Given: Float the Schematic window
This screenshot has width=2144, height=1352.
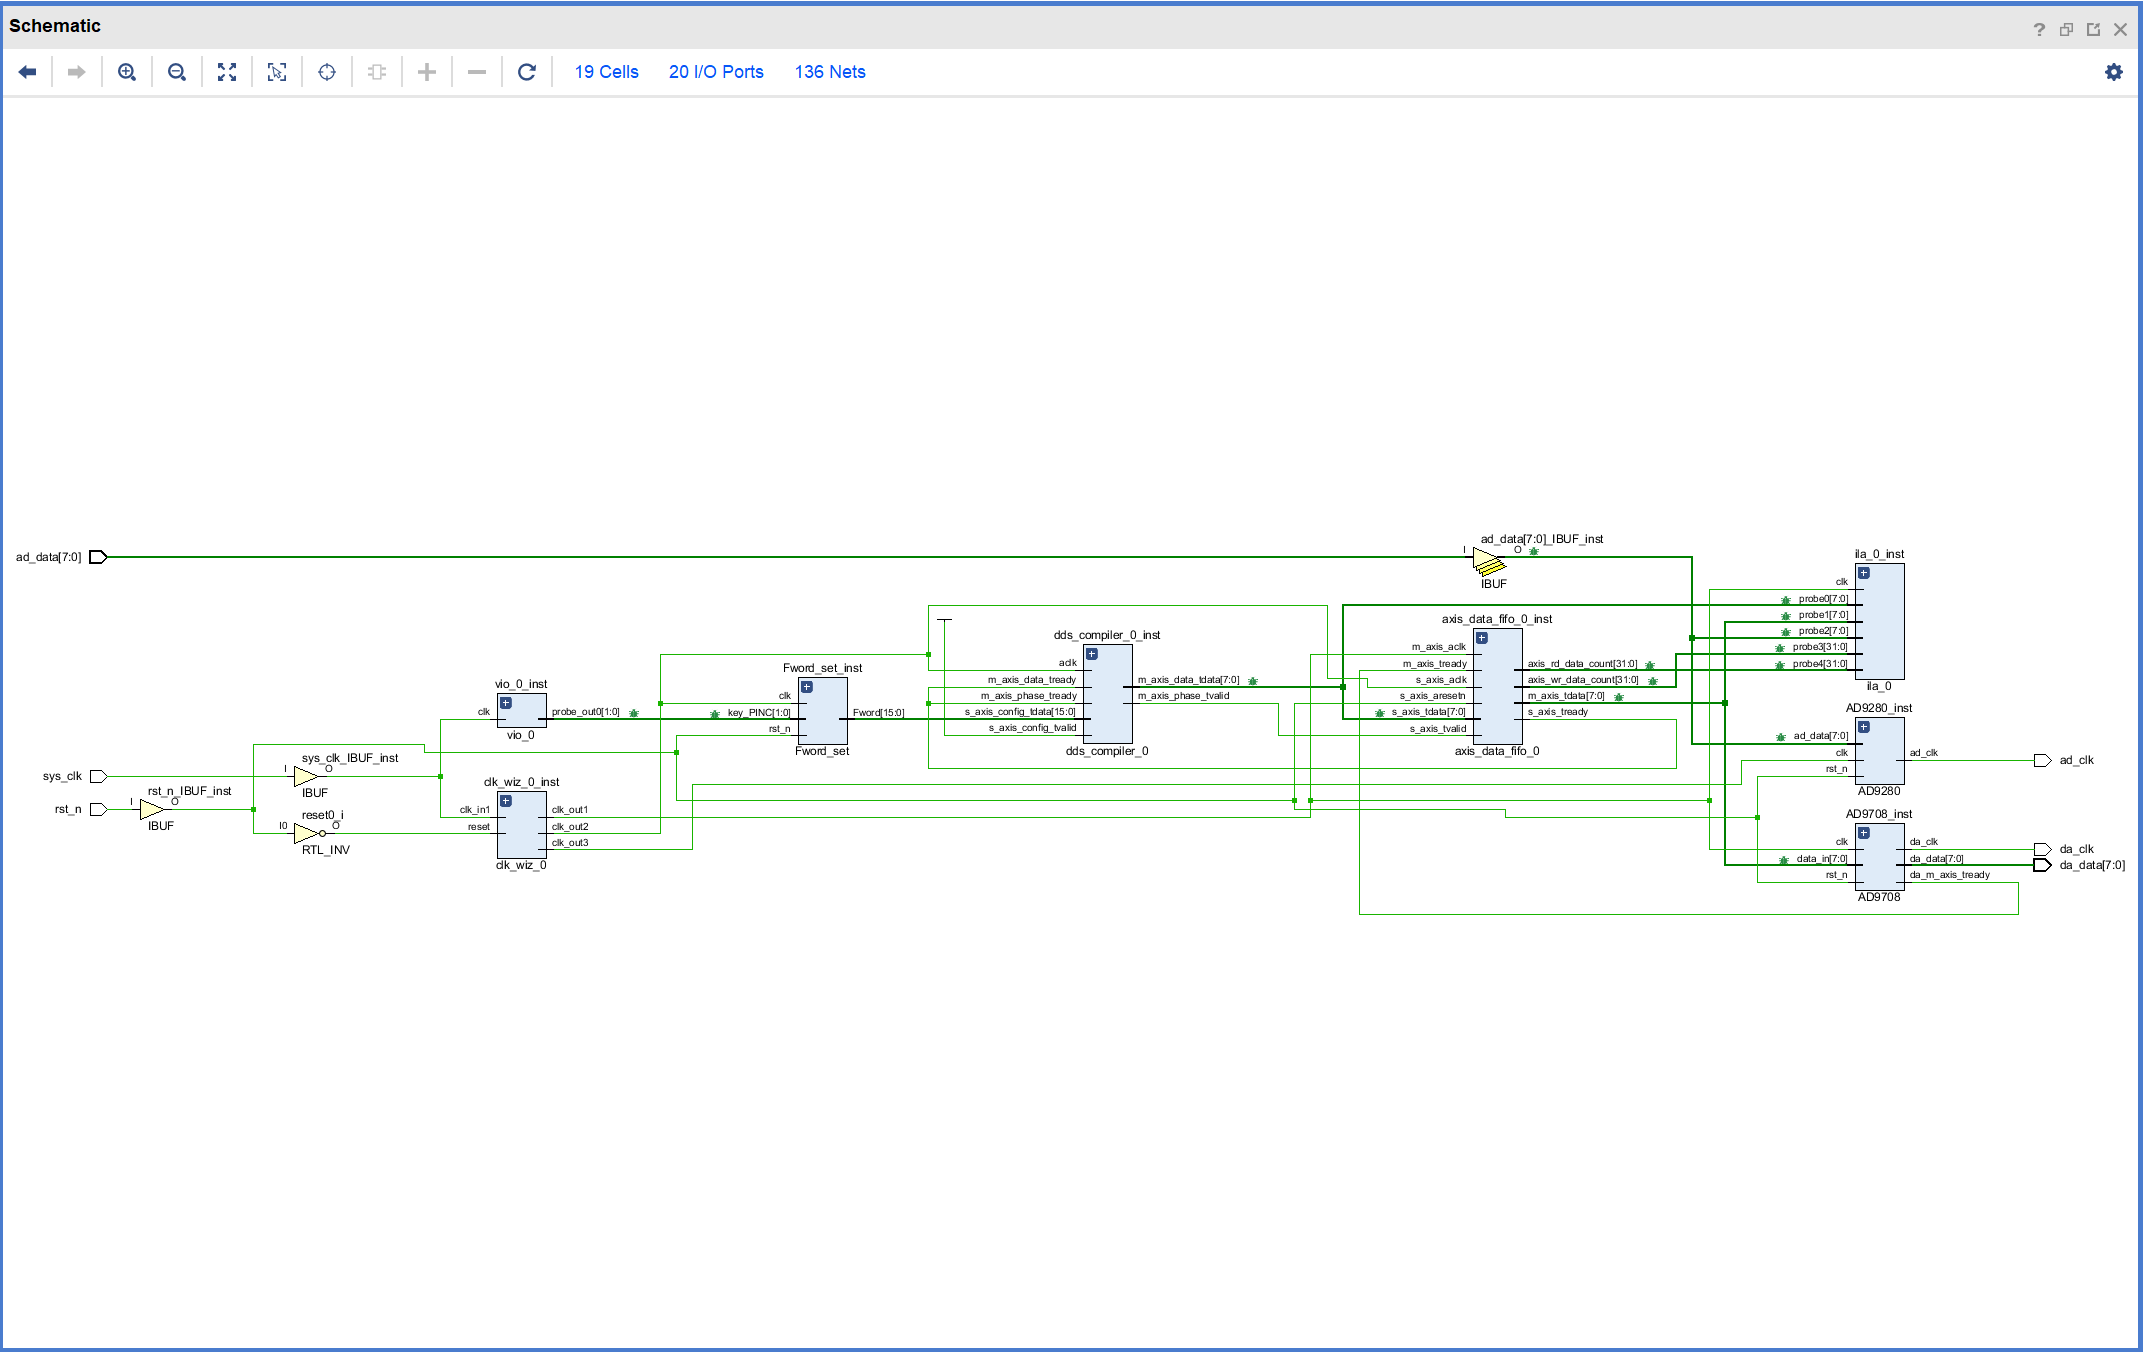Looking at the screenshot, I should pyautogui.click(x=2093, y=29).
